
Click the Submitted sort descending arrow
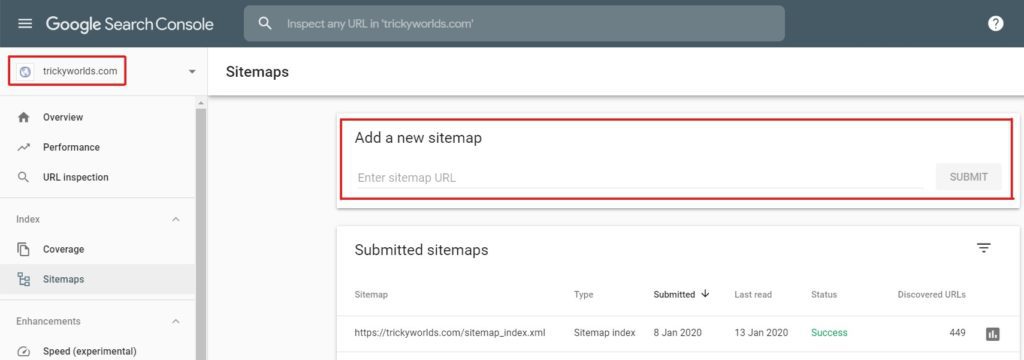(x=705, y=294)
